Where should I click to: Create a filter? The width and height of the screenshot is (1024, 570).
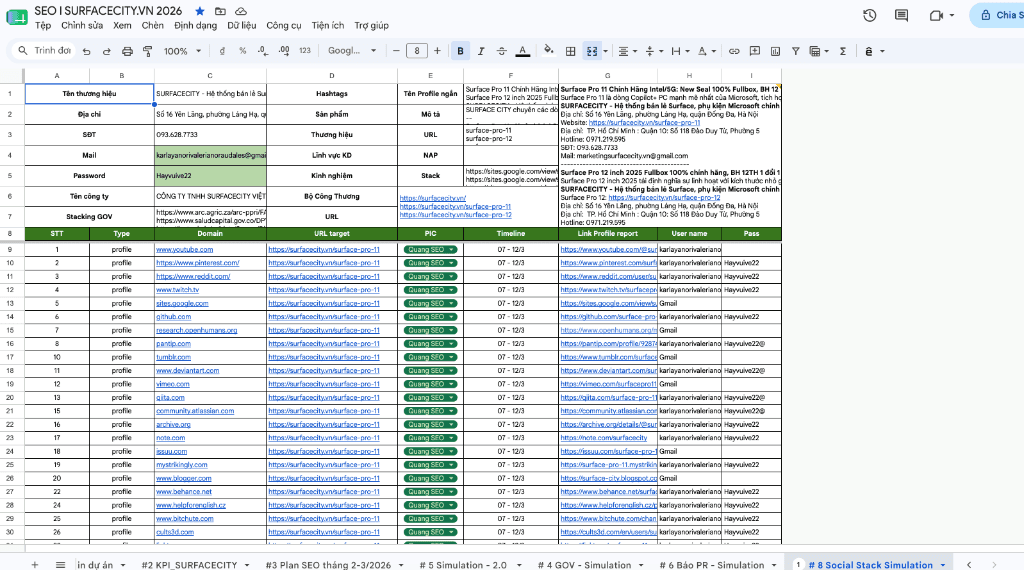point(795,51)
